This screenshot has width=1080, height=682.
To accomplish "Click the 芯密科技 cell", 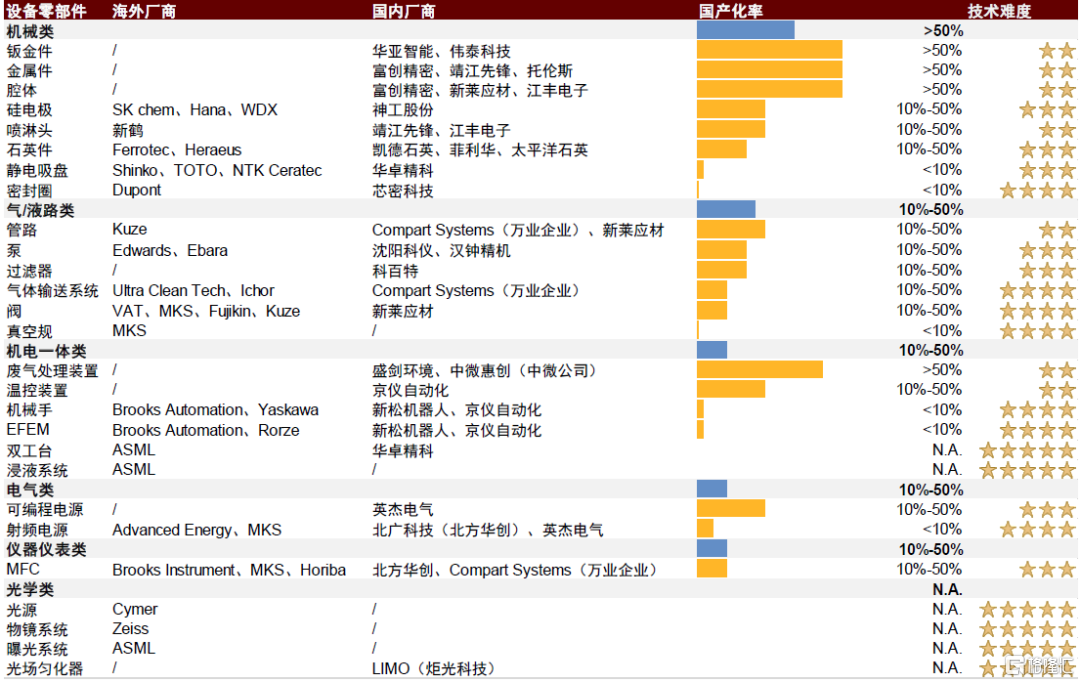I will [x=403, y=191].
